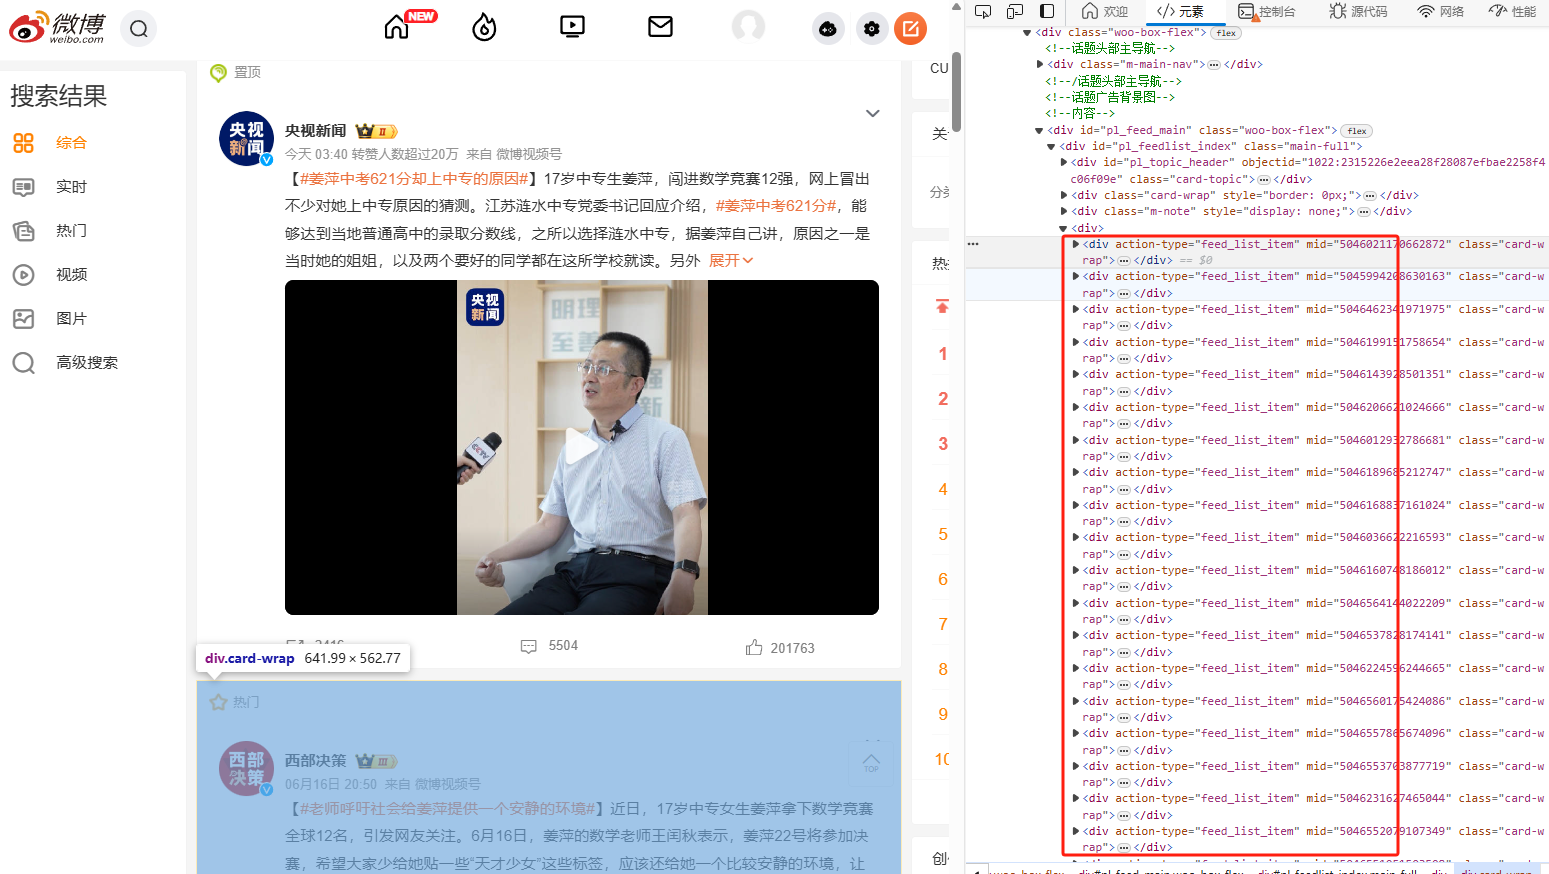Image resolution: width=1549 pixels, height=874 pixels.
Task: Open the 央视新闻 username link
Action: click(x=316, y=131)
